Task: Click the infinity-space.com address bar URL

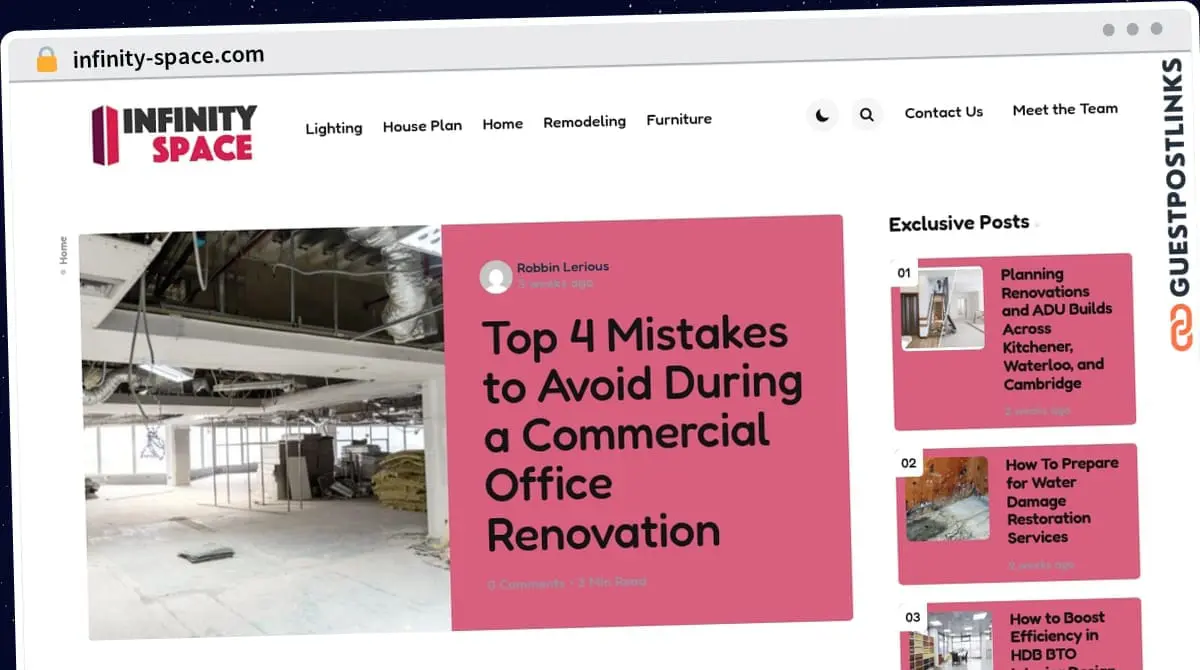Action: tap(168, 57)
